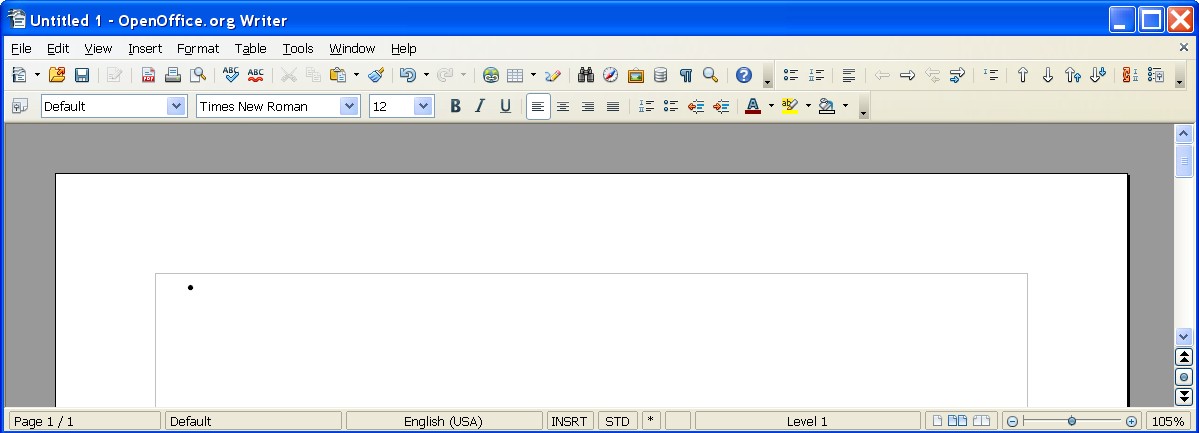Expand the New document arrow

pos(37,75)
